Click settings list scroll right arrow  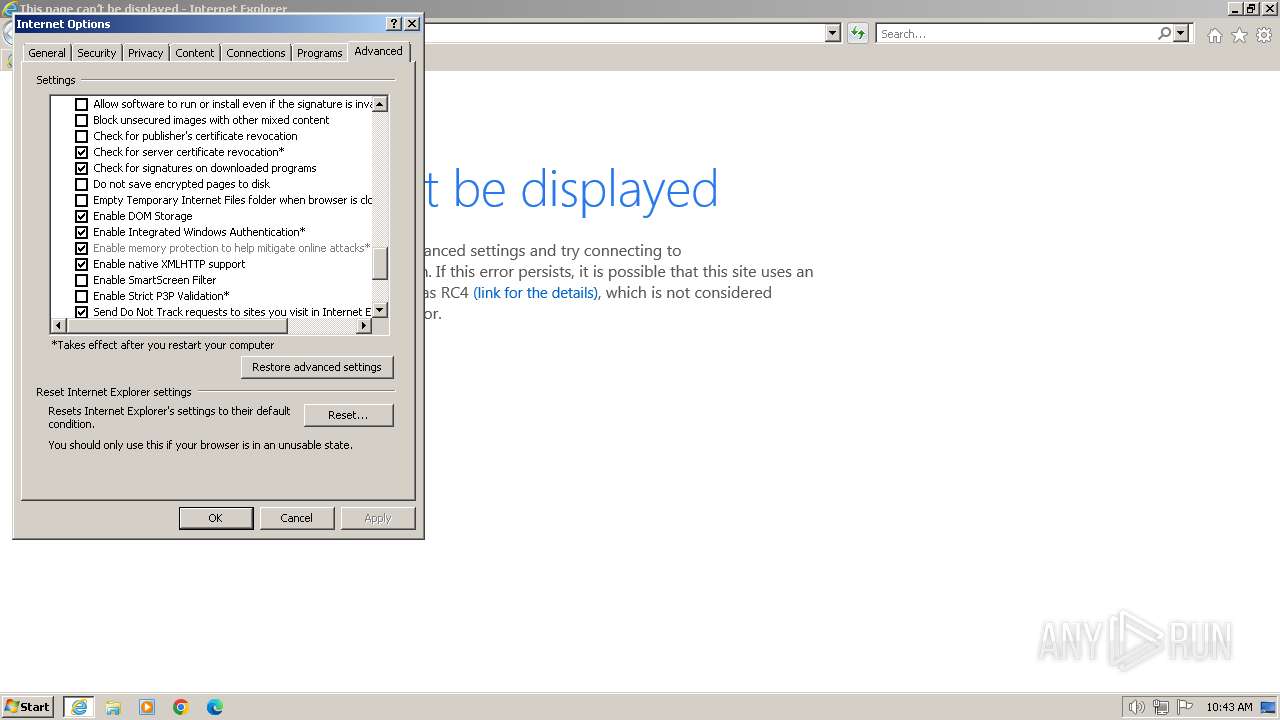click(x=364, y=326)
